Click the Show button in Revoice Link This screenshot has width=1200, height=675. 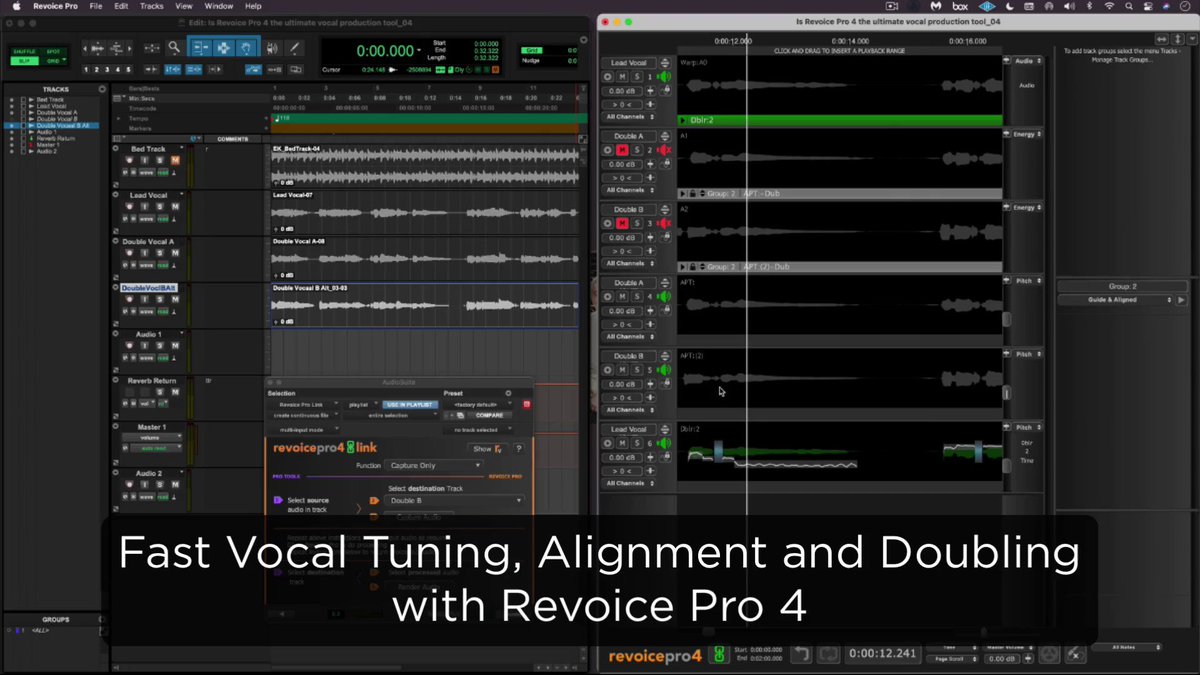coord(487,449)
